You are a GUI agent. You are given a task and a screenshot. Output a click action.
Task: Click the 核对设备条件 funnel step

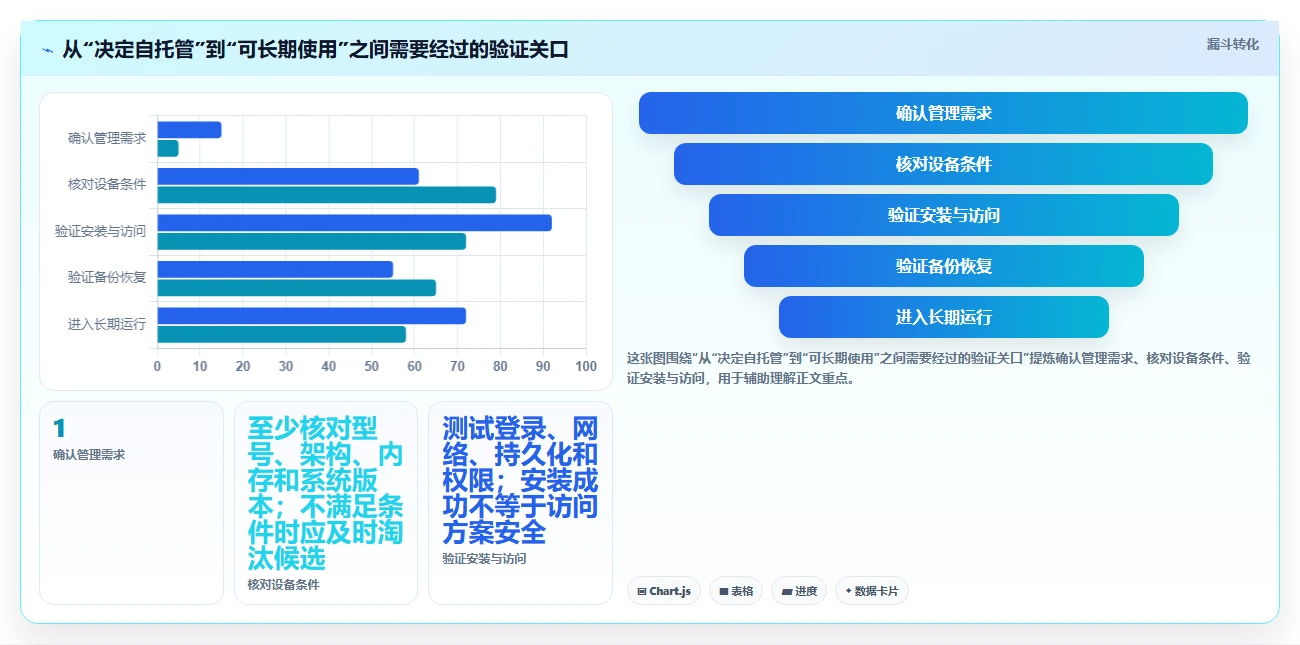tap(943, 164)
